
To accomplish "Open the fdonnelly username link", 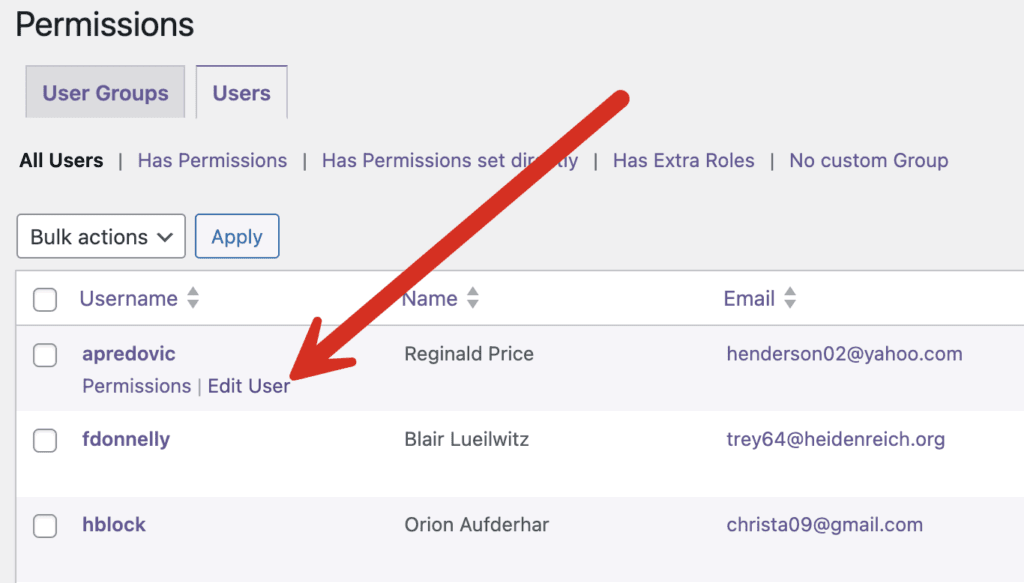I will pos(126,439).
